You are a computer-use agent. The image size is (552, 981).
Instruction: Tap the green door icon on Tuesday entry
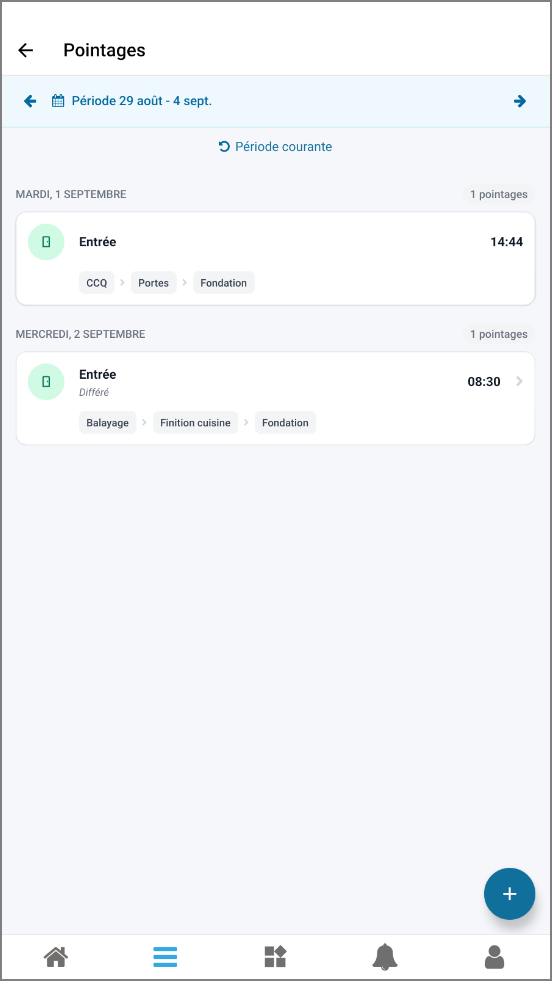[x=46, y=242]
